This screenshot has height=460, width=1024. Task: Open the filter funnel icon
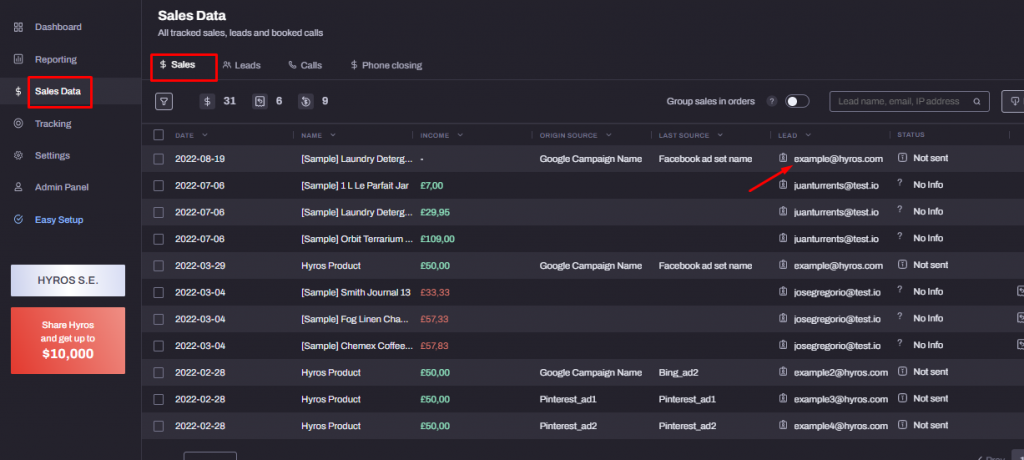[164, 101]
